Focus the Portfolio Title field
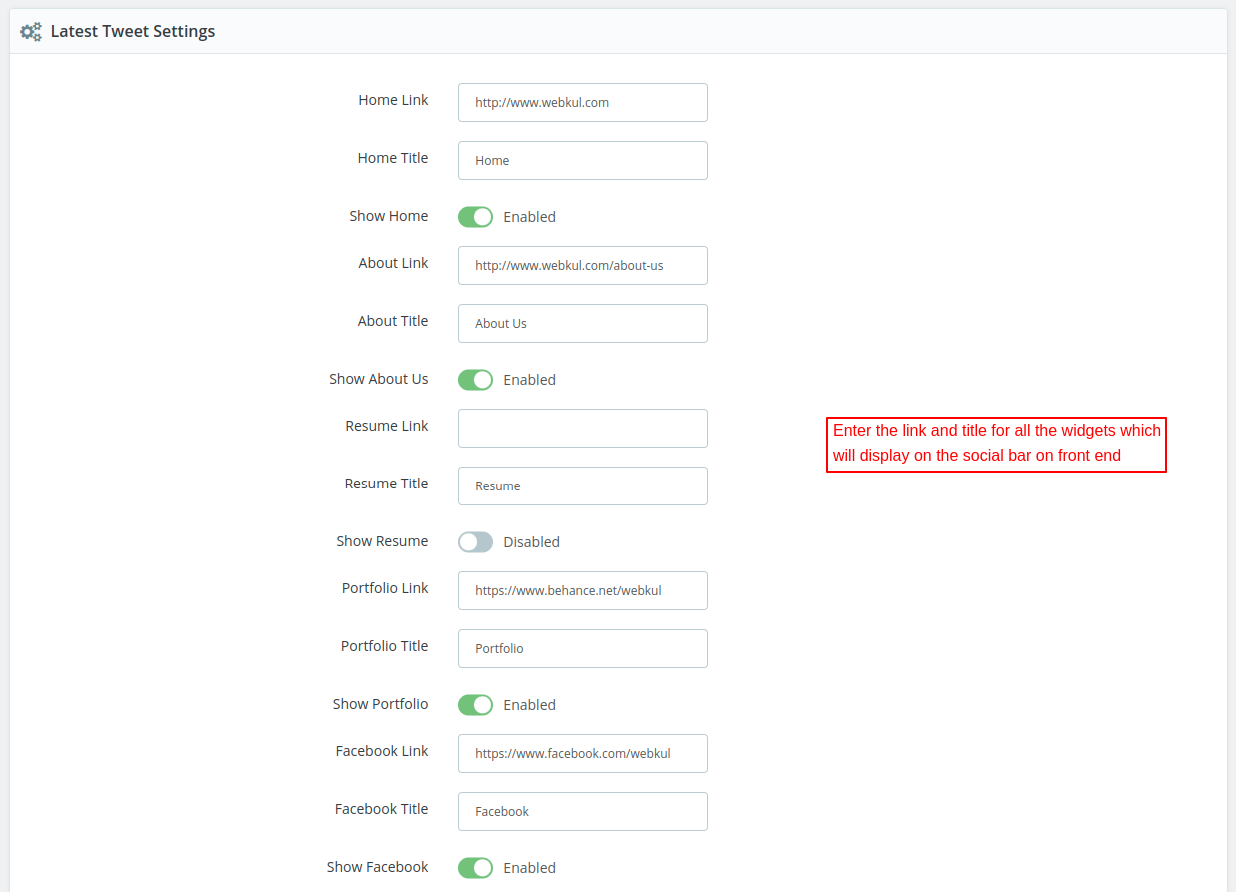 coord(583,648)
